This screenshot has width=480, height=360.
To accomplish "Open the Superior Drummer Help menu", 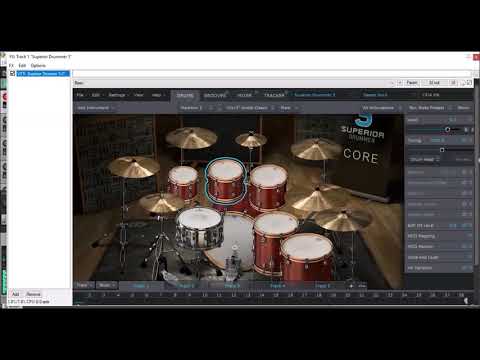I will tap(158, 95).
